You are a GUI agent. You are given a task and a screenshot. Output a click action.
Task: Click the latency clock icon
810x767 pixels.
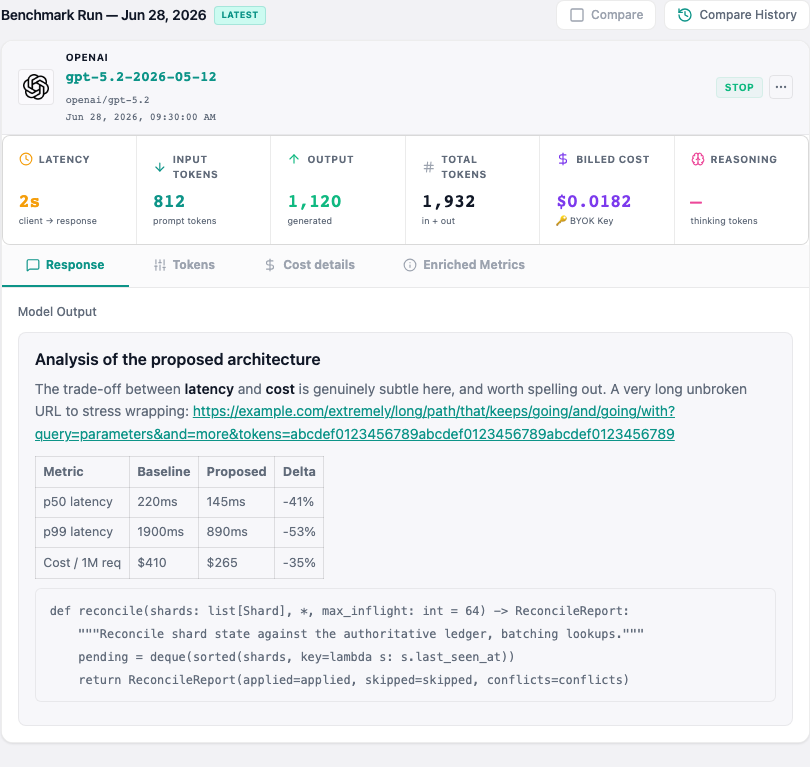click(x=26, y=159)
